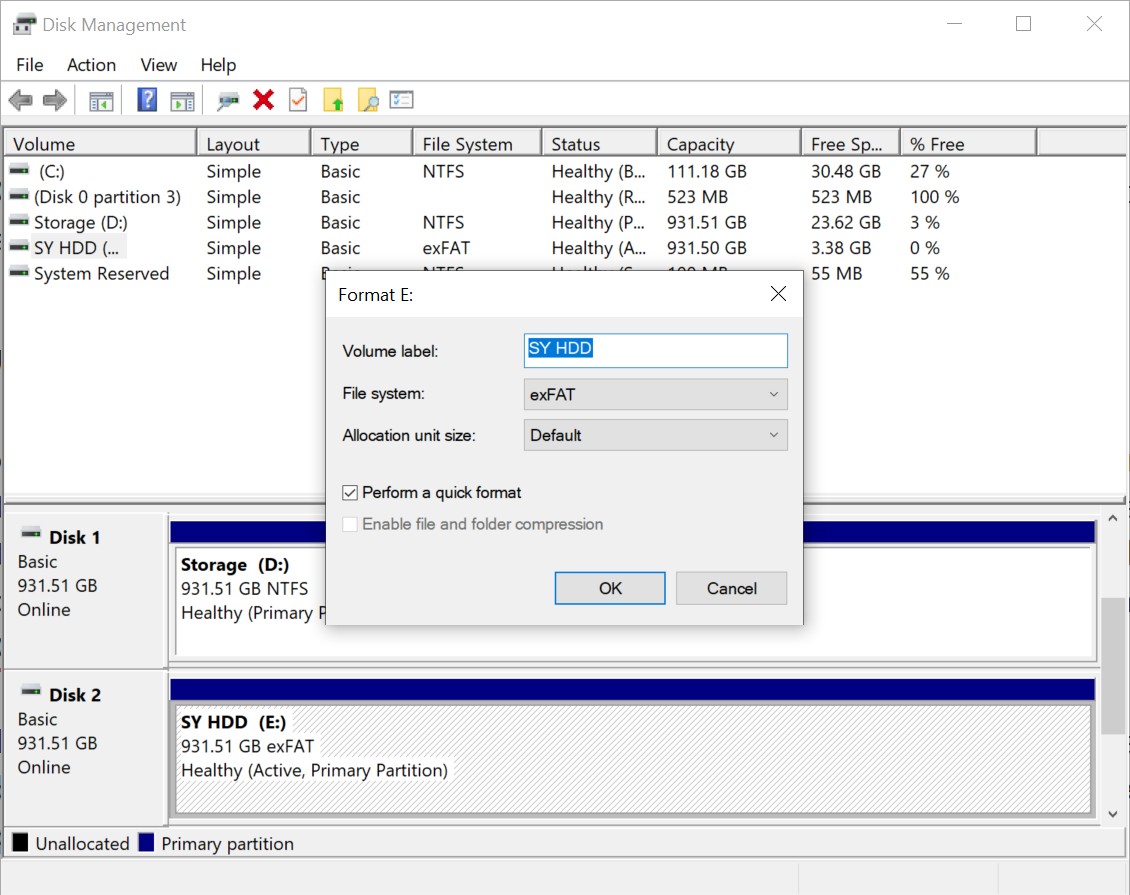Select the Storage (D:) row in volume list

point(80,223)
